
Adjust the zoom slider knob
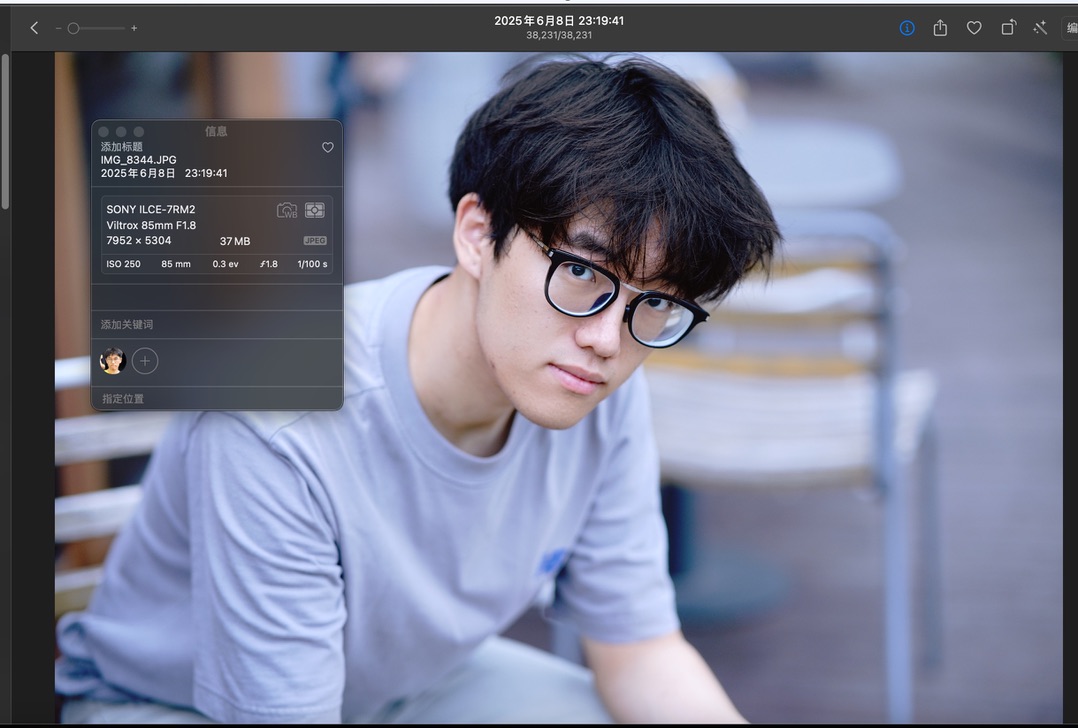(74, 28)
